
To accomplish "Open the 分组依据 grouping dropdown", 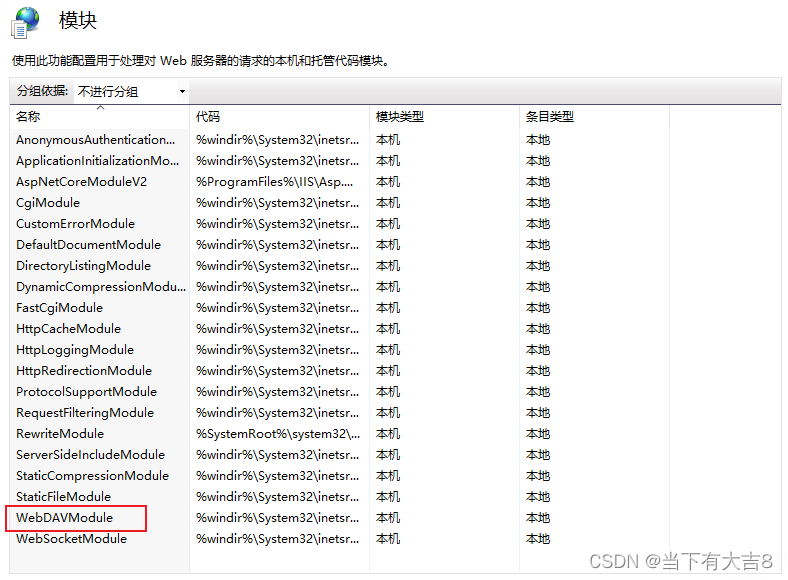I will [132, 92].
